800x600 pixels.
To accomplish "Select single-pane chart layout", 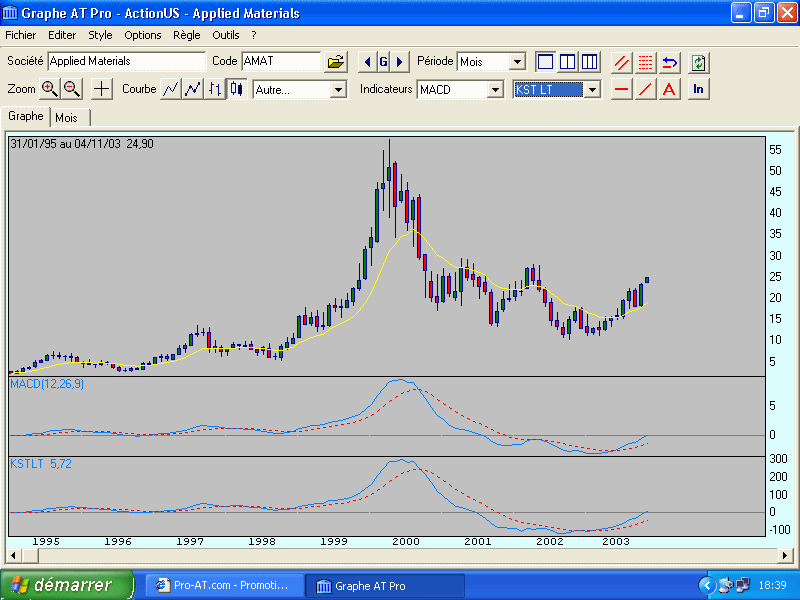I will coord(545,62).
